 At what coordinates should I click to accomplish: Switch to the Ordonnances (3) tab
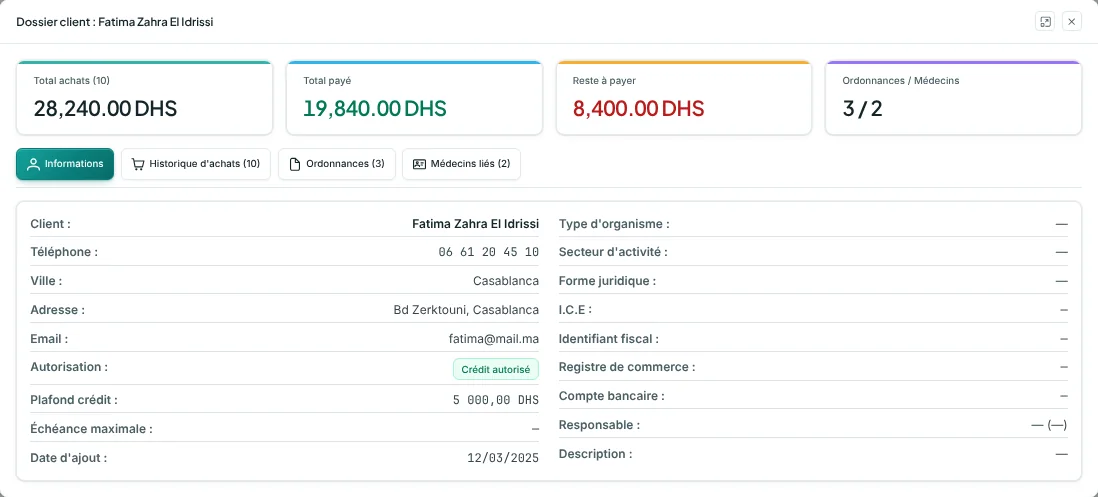pyautogui.click(x=337, y=164)
